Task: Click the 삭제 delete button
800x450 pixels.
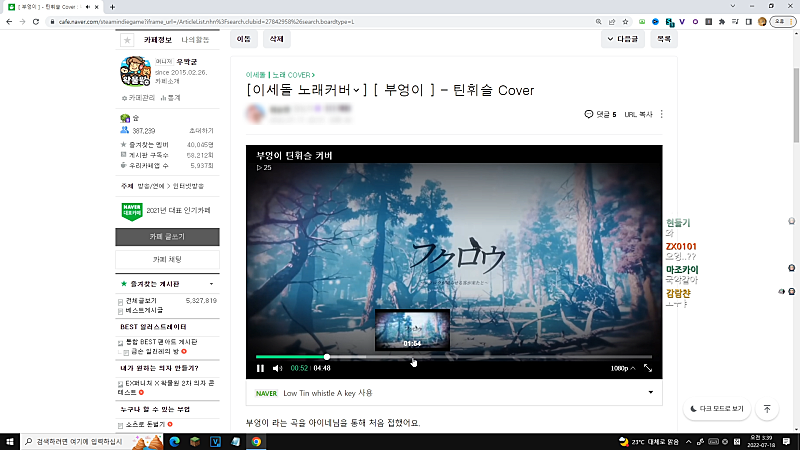Action: tap(275, 39)
